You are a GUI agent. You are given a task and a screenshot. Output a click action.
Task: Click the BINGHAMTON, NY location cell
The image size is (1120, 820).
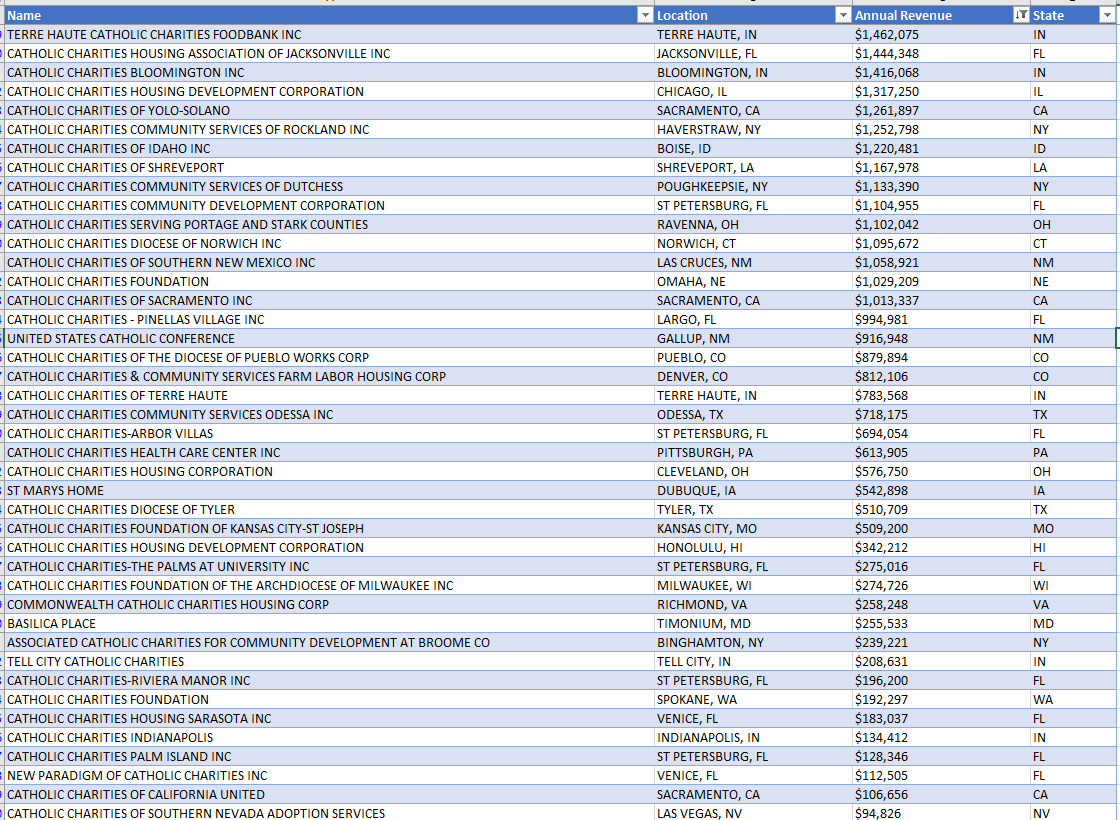[x=753, y=642]
